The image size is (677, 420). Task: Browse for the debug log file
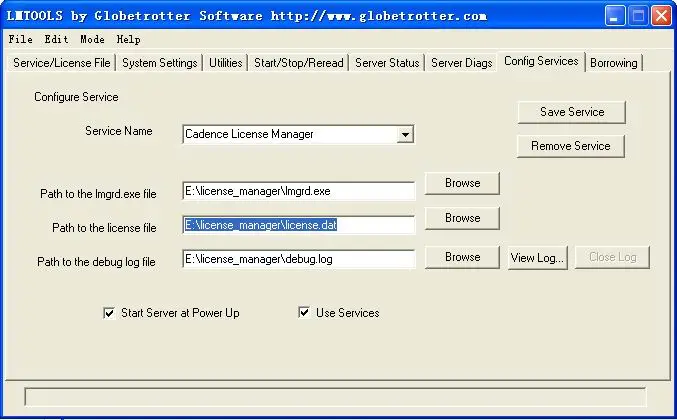(x=462, y=257)
